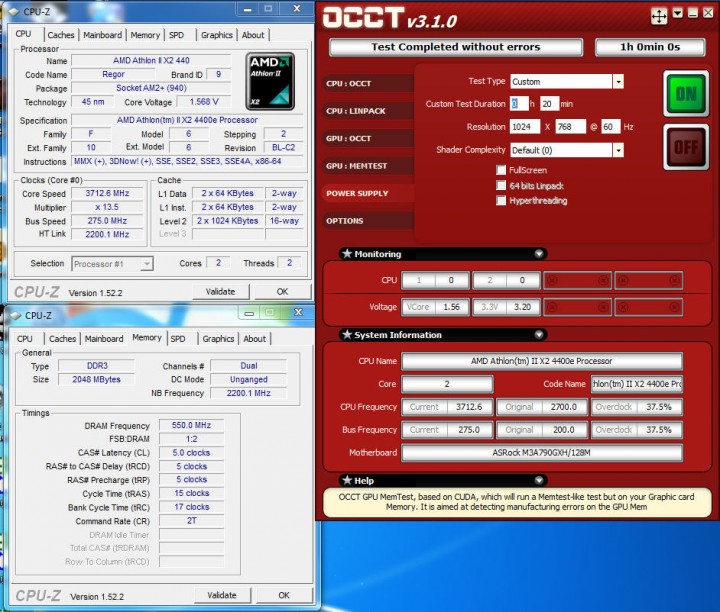Viewport: 720px width, 612px height.
Task: Click the Socket AM2+ (940) package value
Action: 151,88
